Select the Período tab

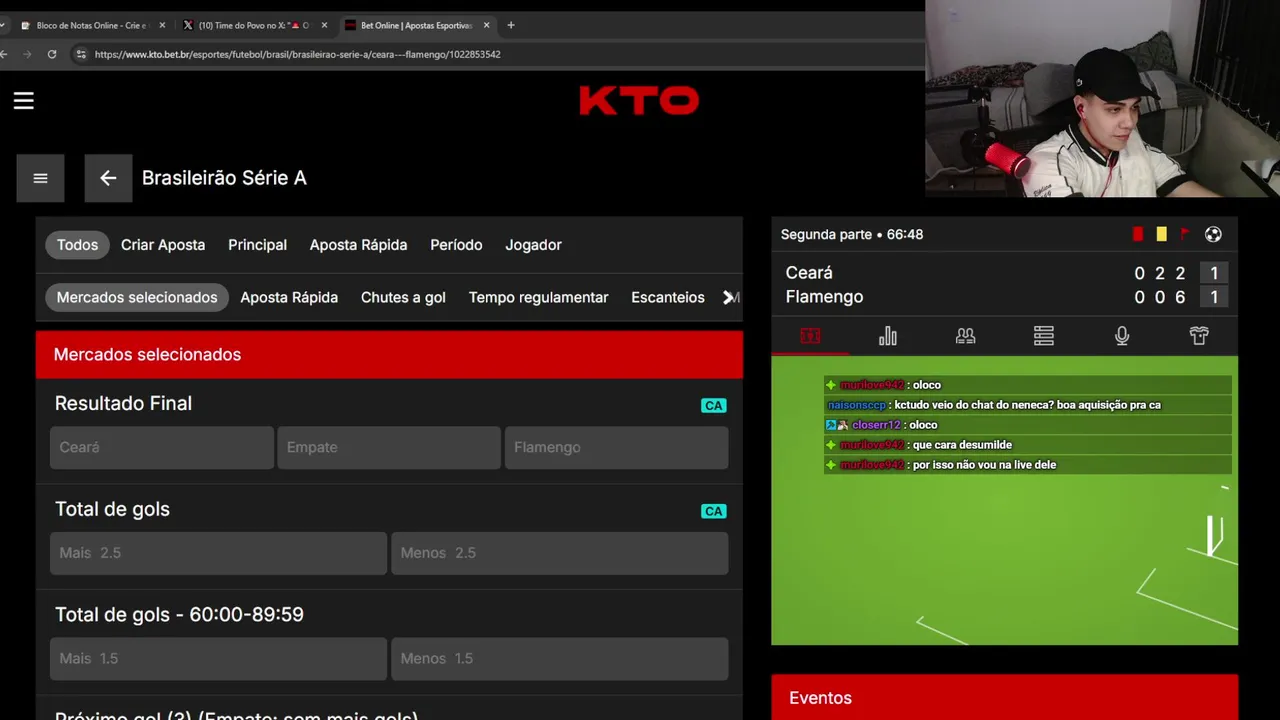(456, 245)
